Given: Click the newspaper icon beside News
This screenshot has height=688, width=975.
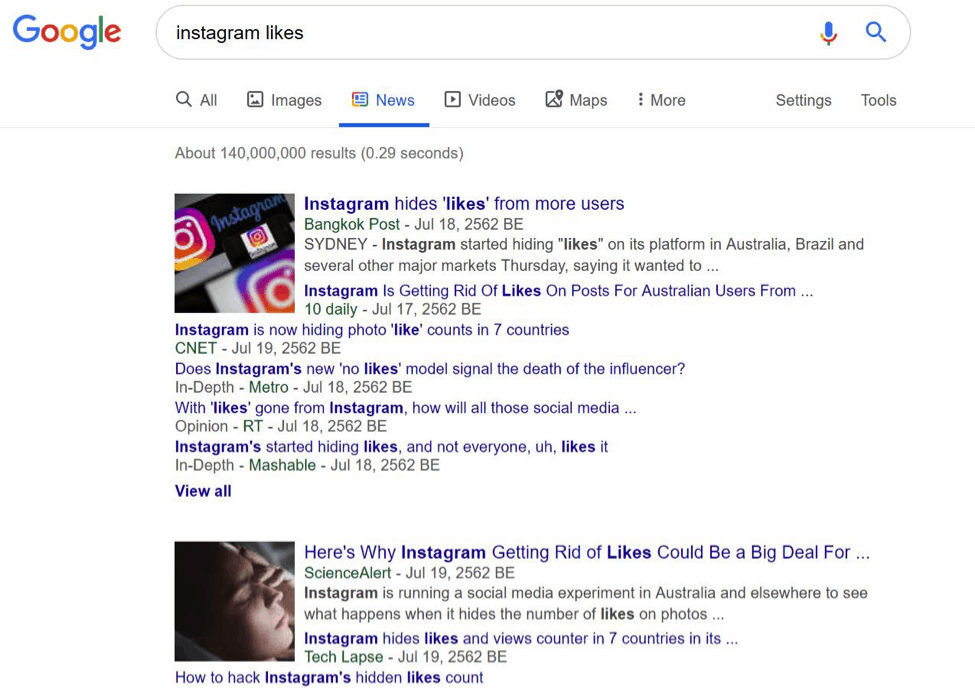Looking at the screenshot, I should [x=359, y=100].
